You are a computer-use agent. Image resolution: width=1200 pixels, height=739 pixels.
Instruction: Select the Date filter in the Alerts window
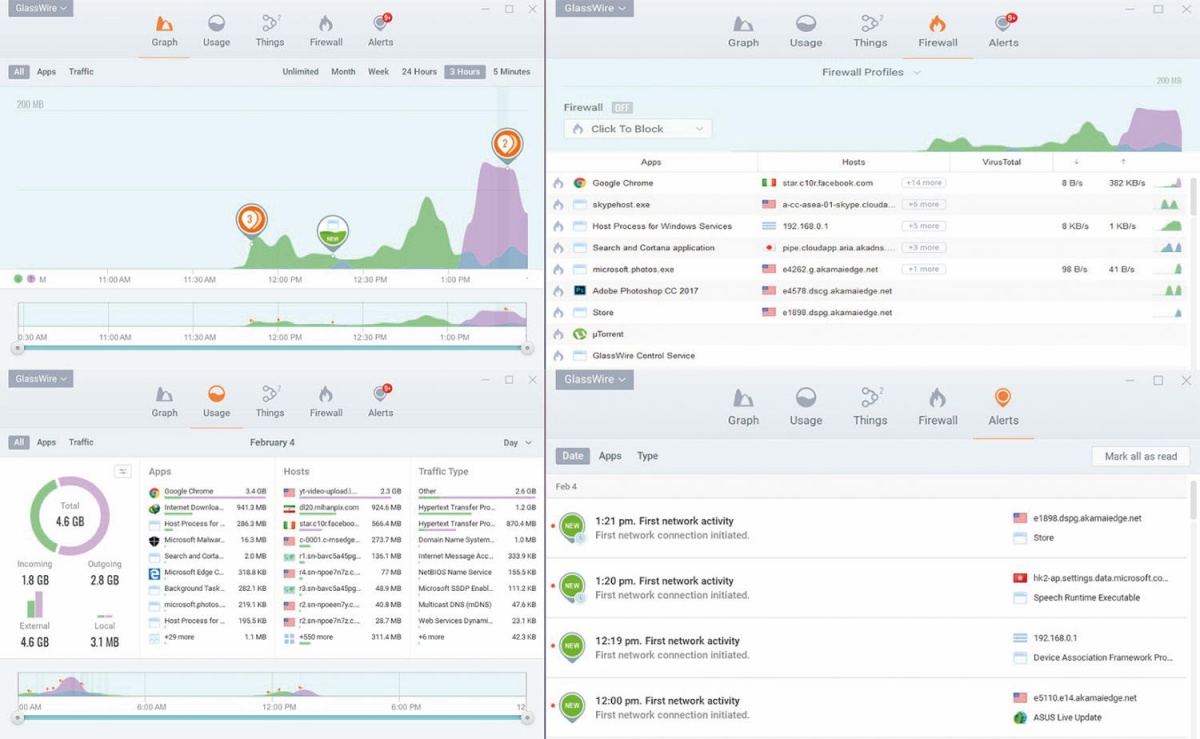[572, 456]
